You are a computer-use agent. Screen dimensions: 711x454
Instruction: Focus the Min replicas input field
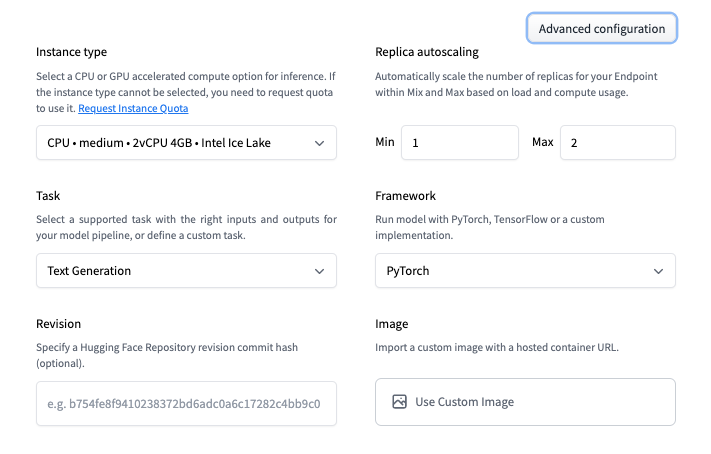tap(459, 143)
